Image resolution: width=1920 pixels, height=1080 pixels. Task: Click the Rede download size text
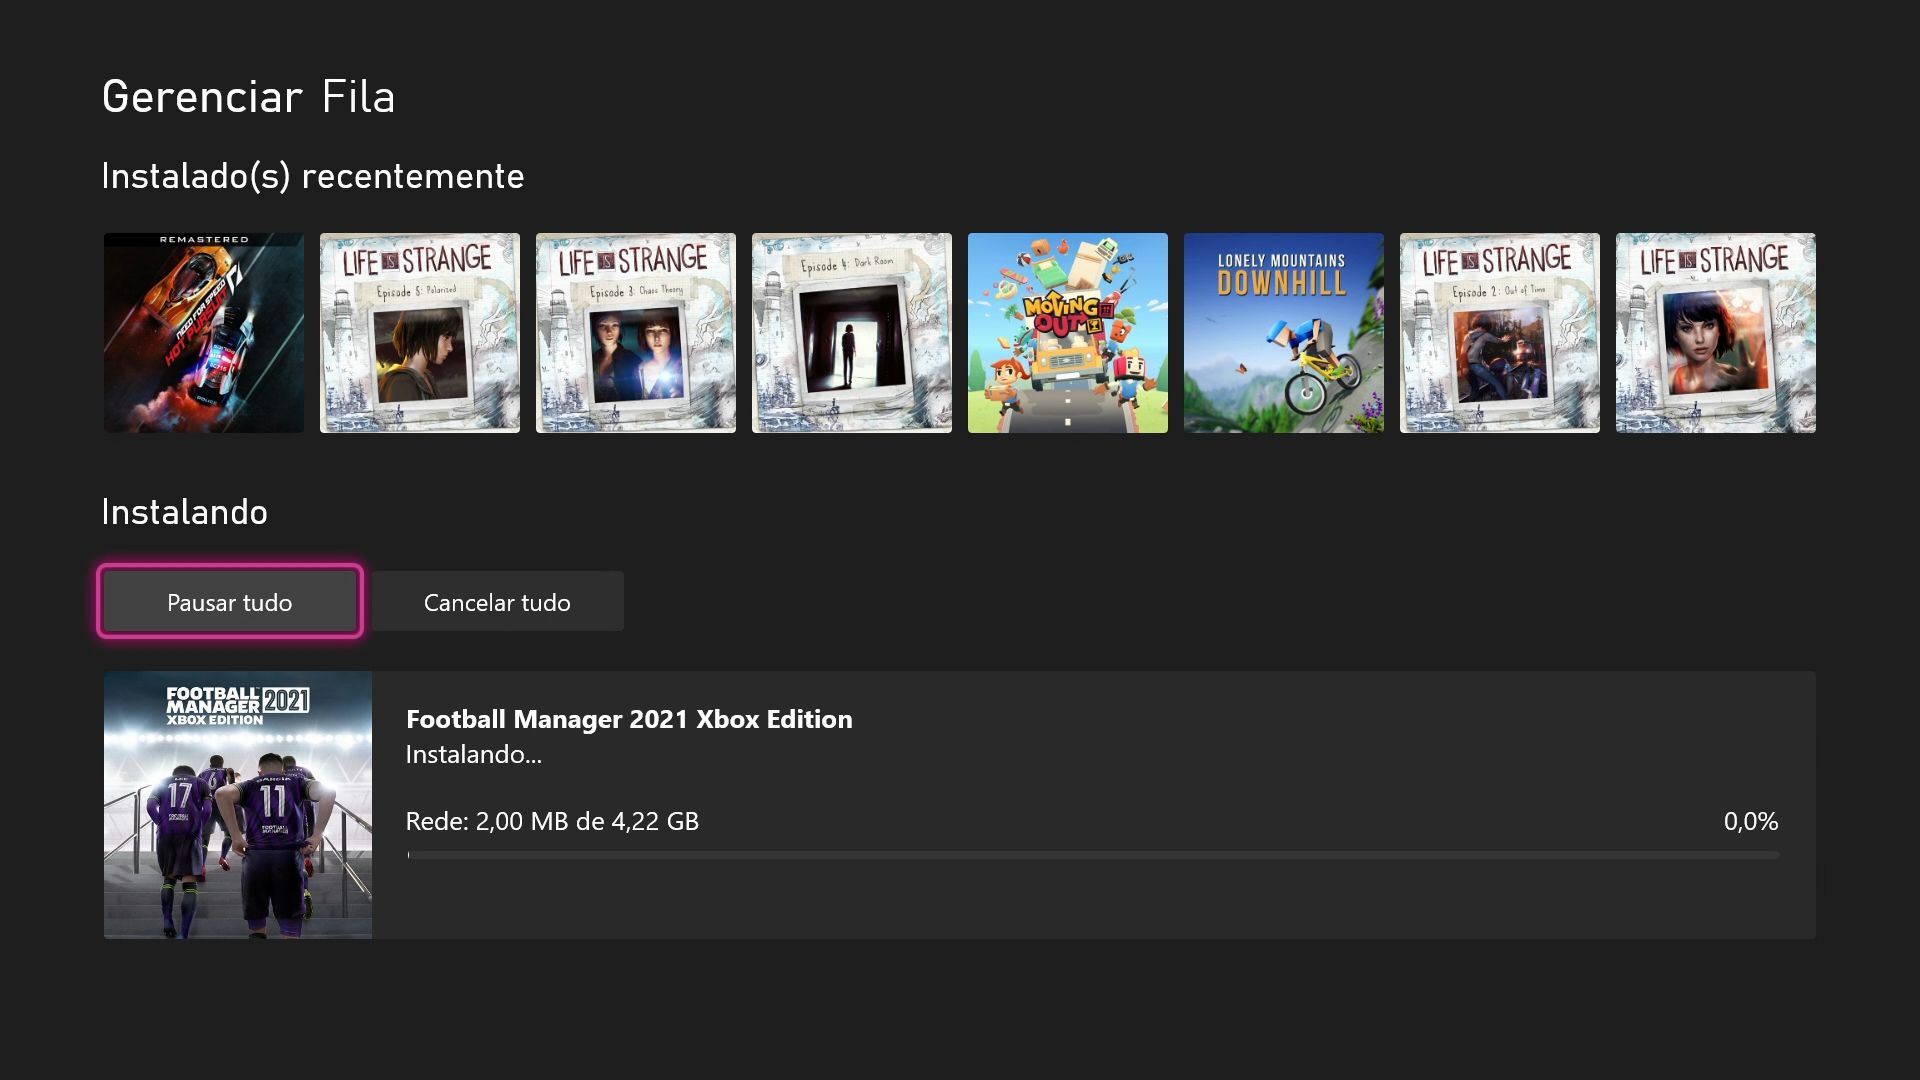click(x=552, y=821)
